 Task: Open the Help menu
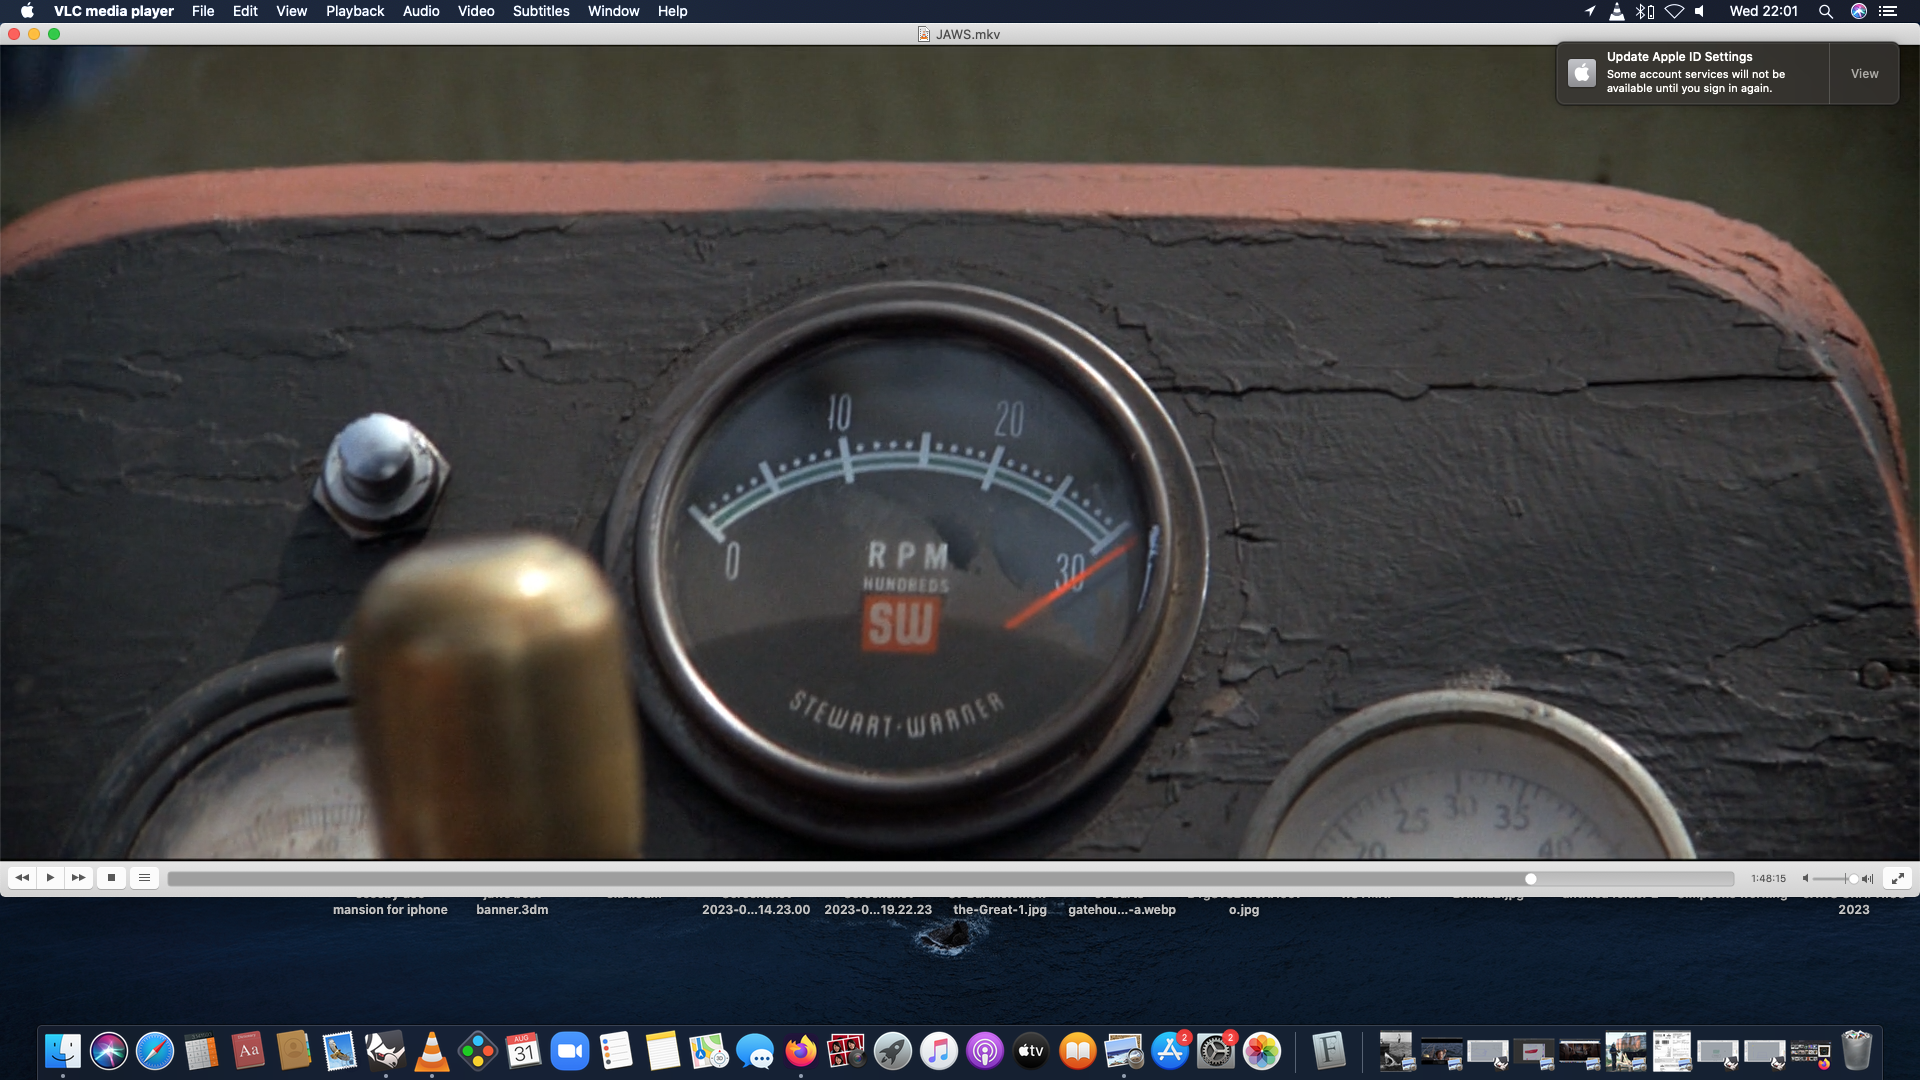click(x=672, y=11)
